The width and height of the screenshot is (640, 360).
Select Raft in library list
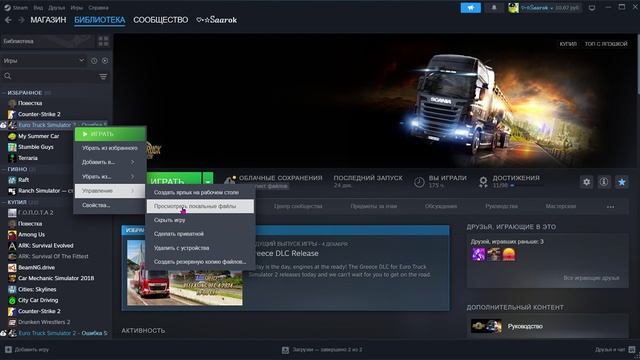(23, 180)
